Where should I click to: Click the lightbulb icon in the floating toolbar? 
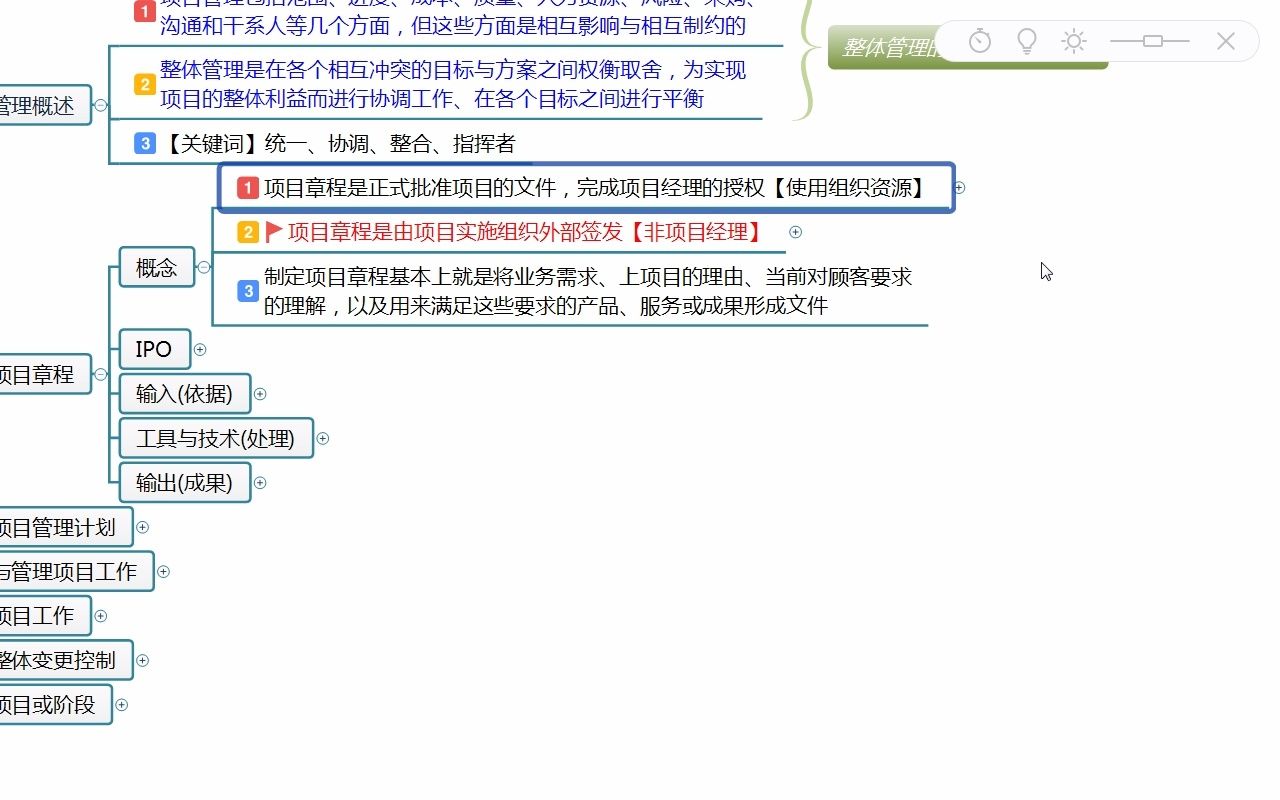click(x=1027, y=41)
